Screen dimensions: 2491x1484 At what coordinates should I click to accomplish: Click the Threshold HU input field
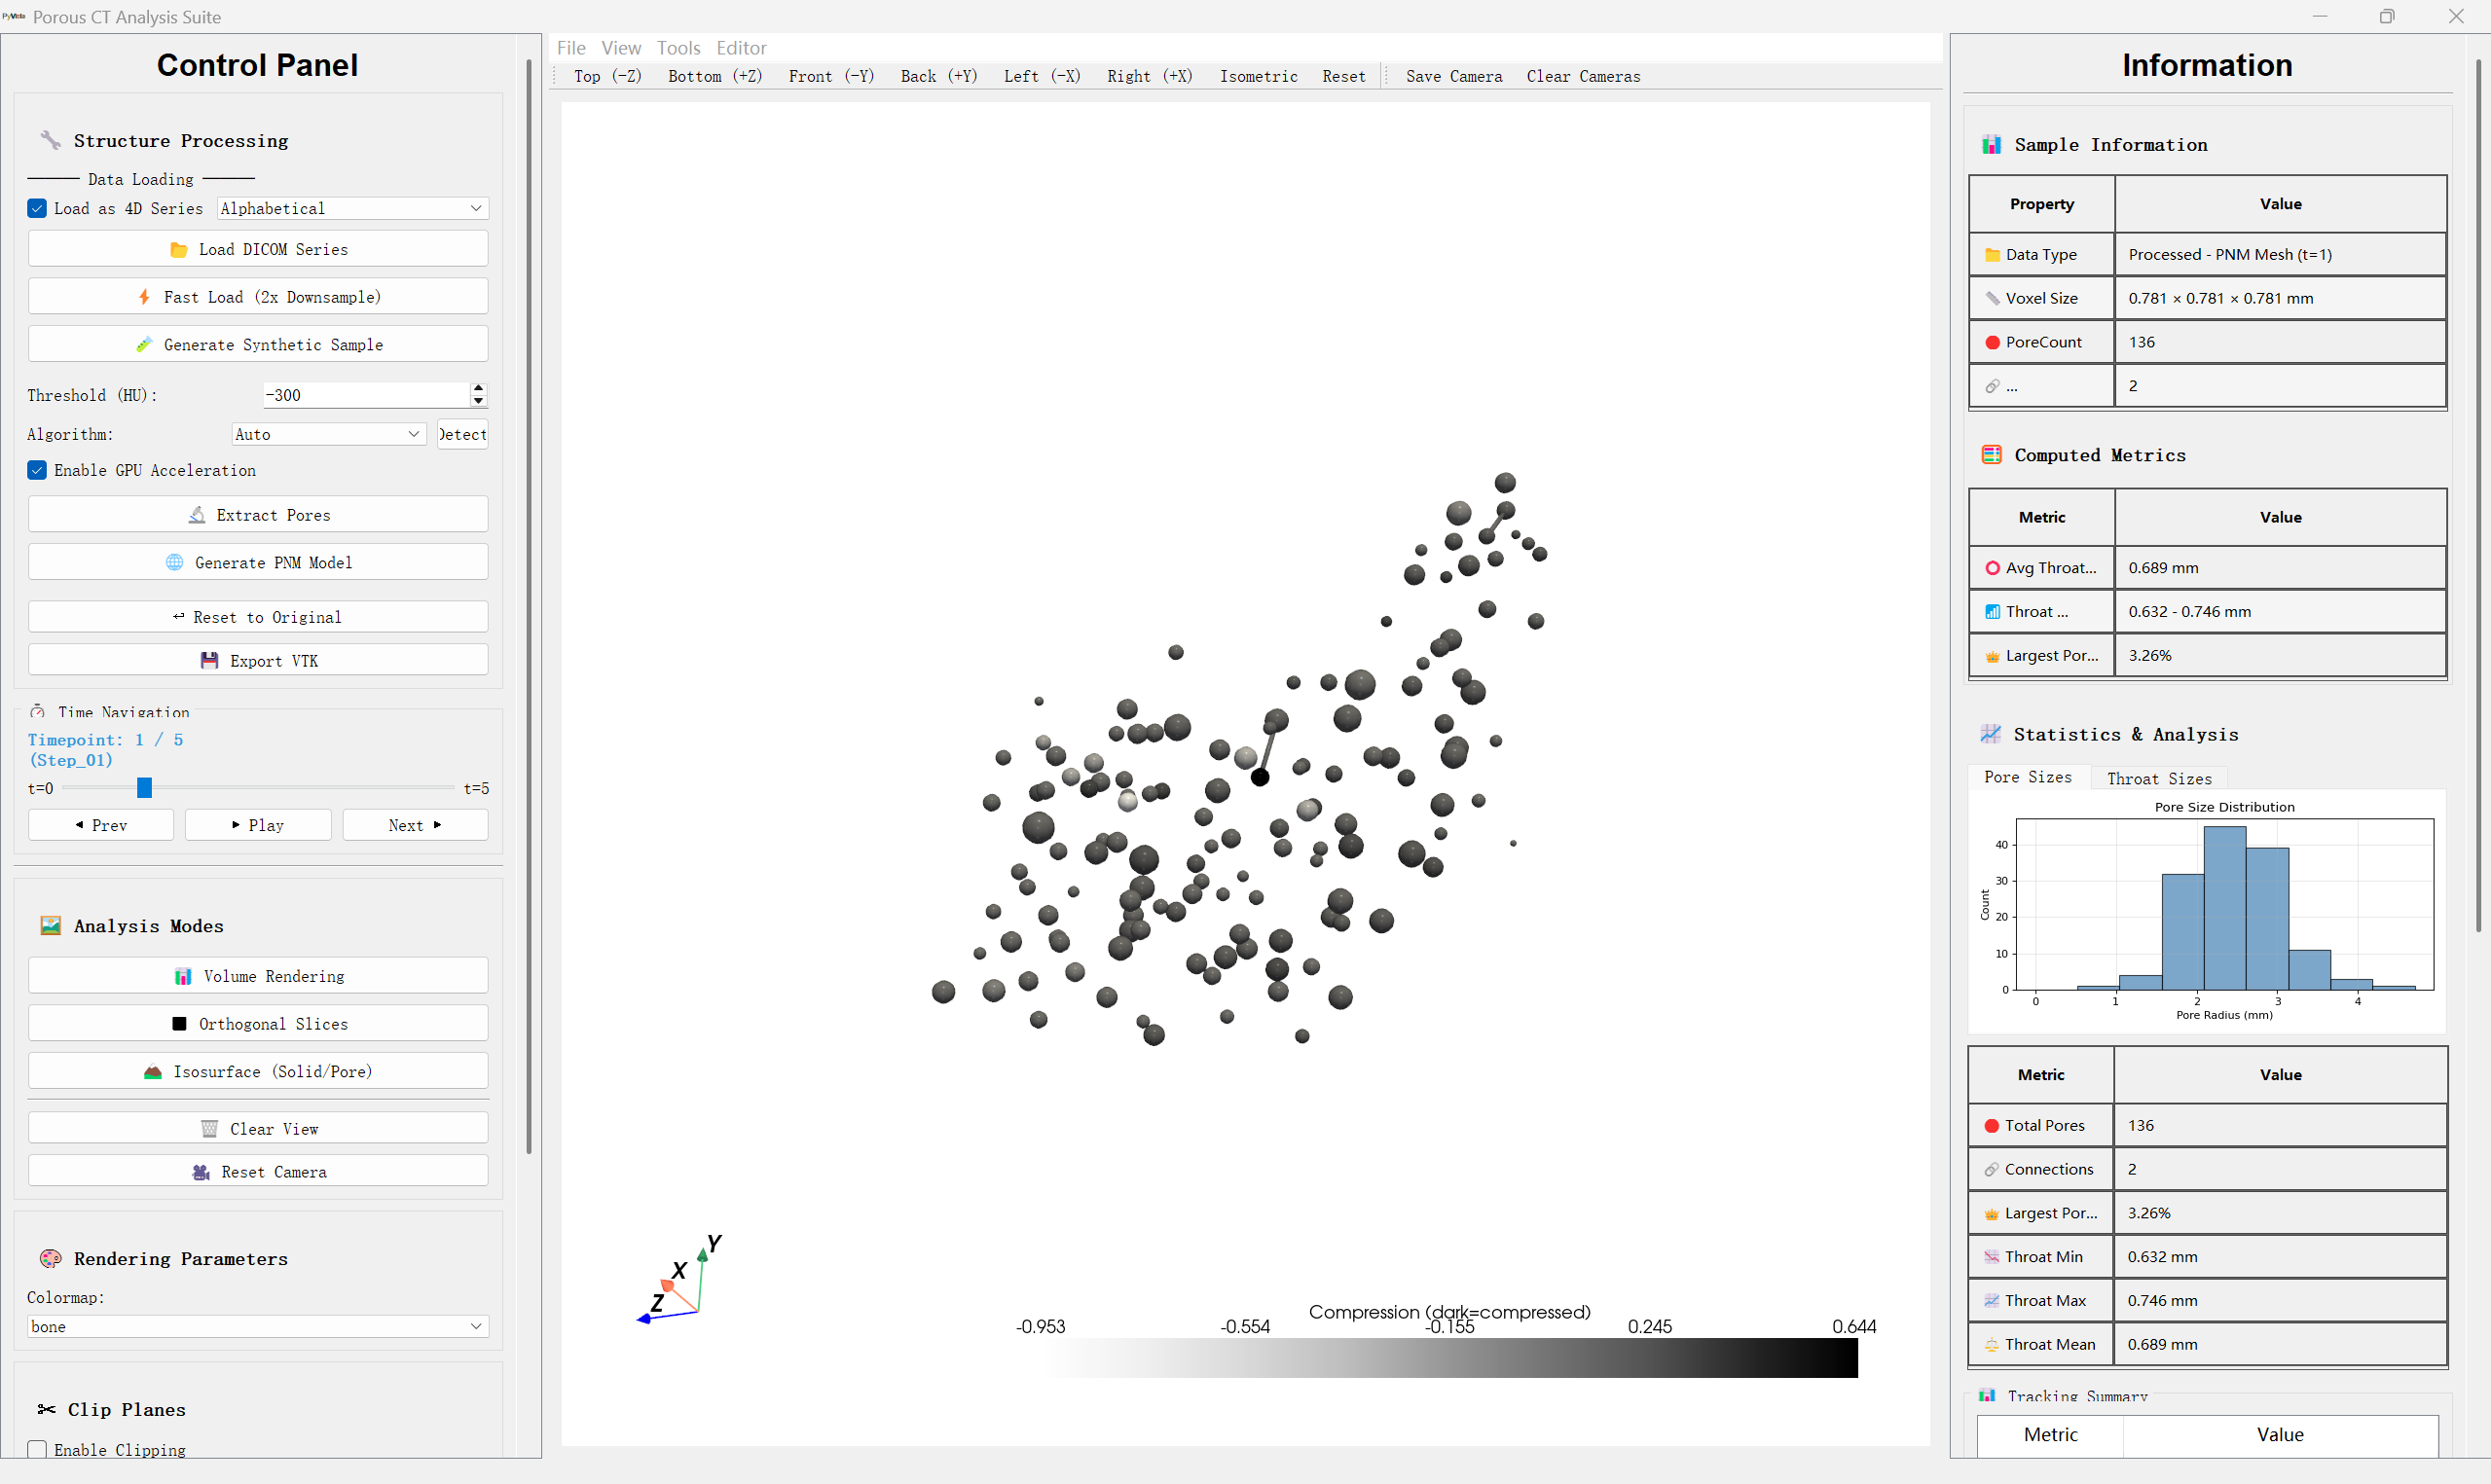366,395
